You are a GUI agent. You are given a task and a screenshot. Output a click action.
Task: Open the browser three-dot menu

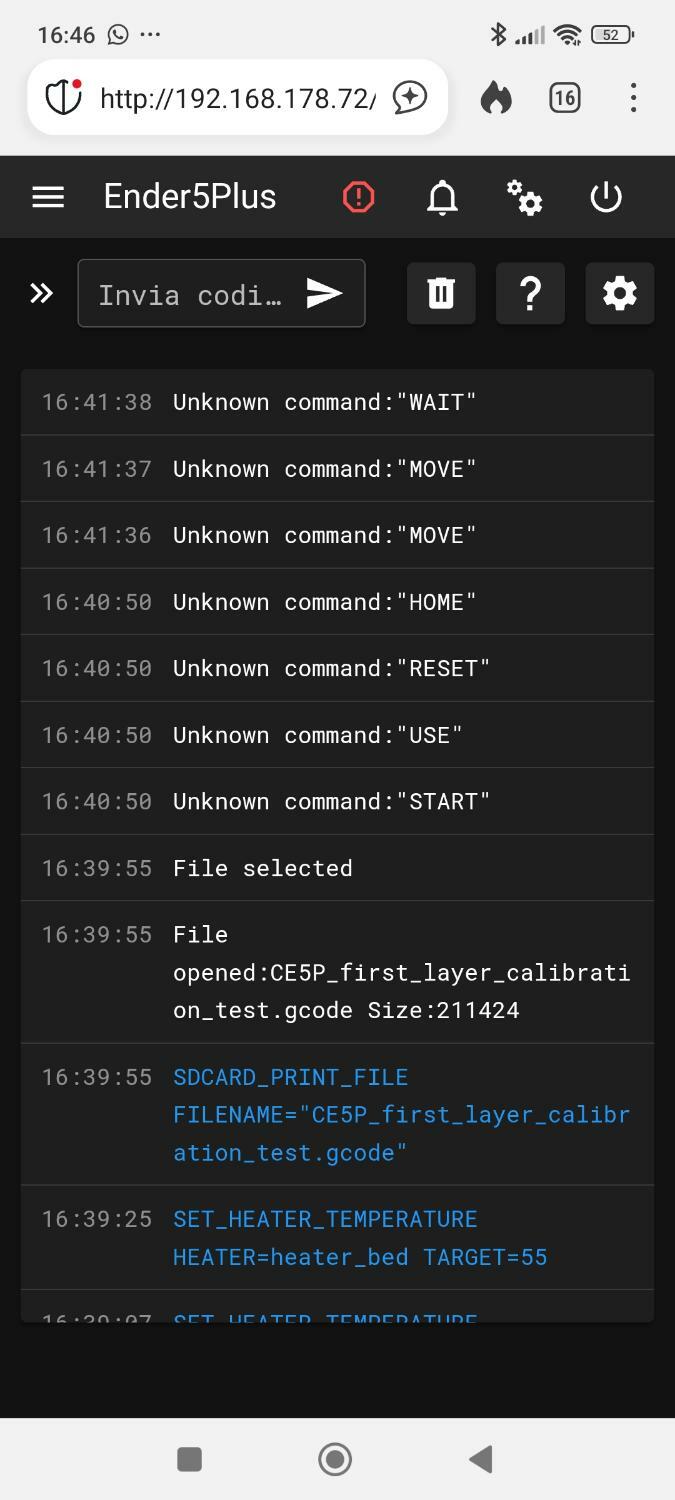[633, 98]
